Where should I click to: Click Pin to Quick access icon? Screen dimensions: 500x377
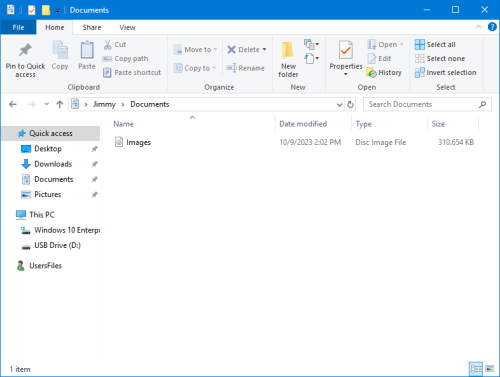click(25, 50)
